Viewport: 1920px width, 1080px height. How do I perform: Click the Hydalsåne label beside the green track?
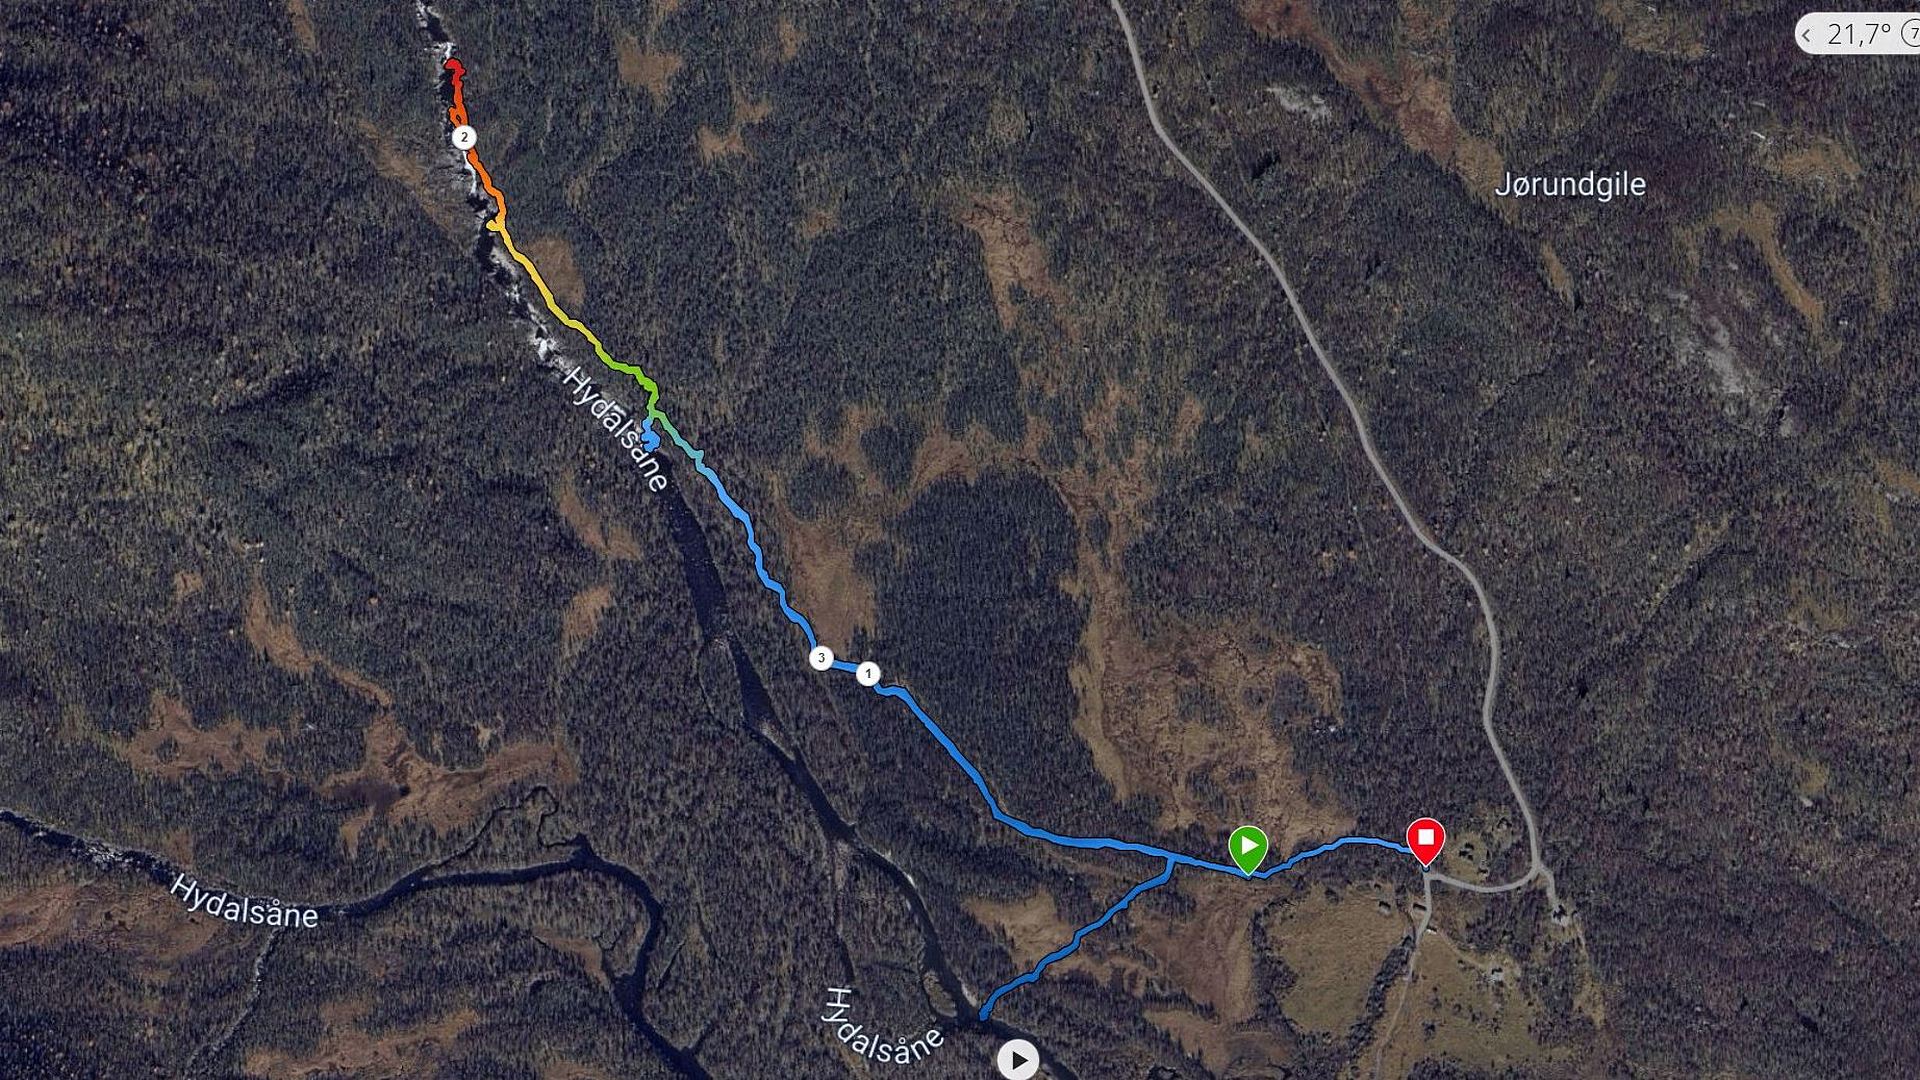(x=616, y=429)
